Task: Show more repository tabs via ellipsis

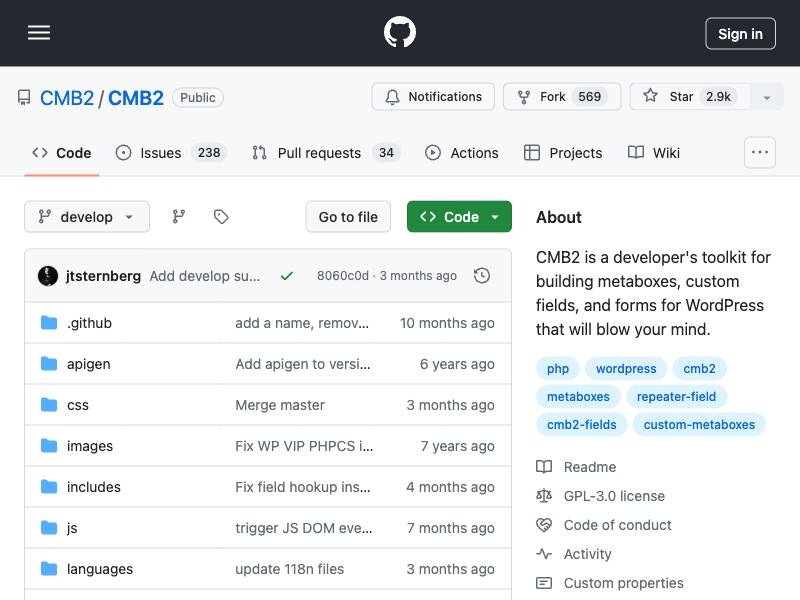Action: pyautogui.click(x=760, y=152)
